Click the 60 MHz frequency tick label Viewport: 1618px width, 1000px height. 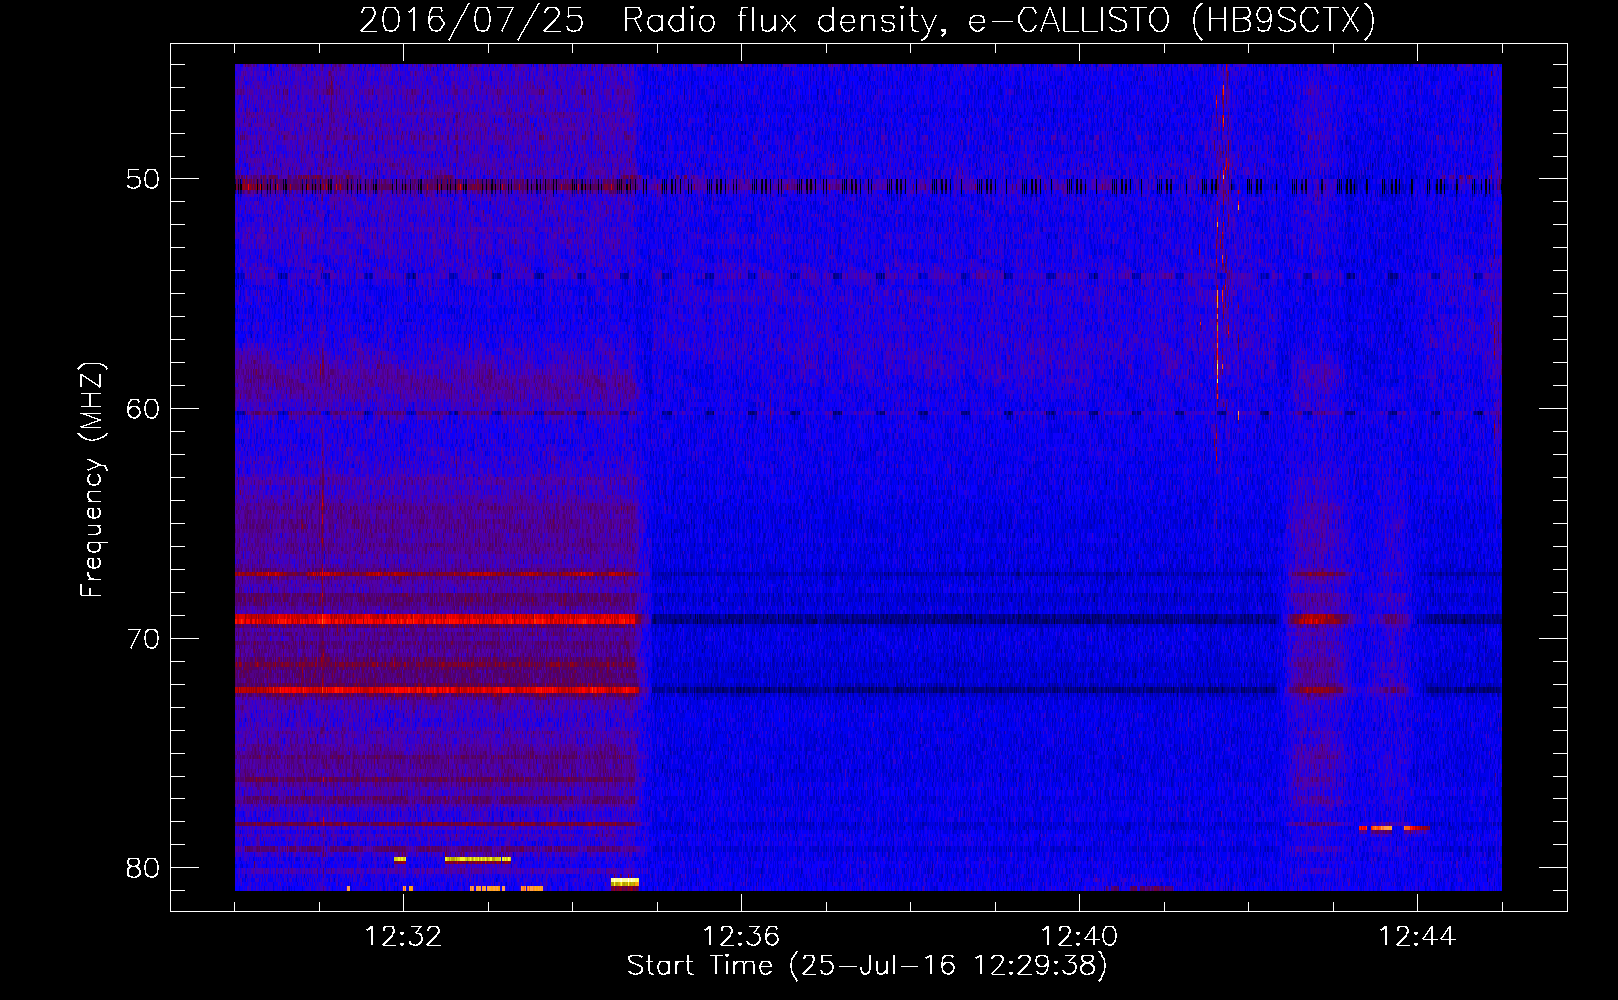(x=143, y=408)
